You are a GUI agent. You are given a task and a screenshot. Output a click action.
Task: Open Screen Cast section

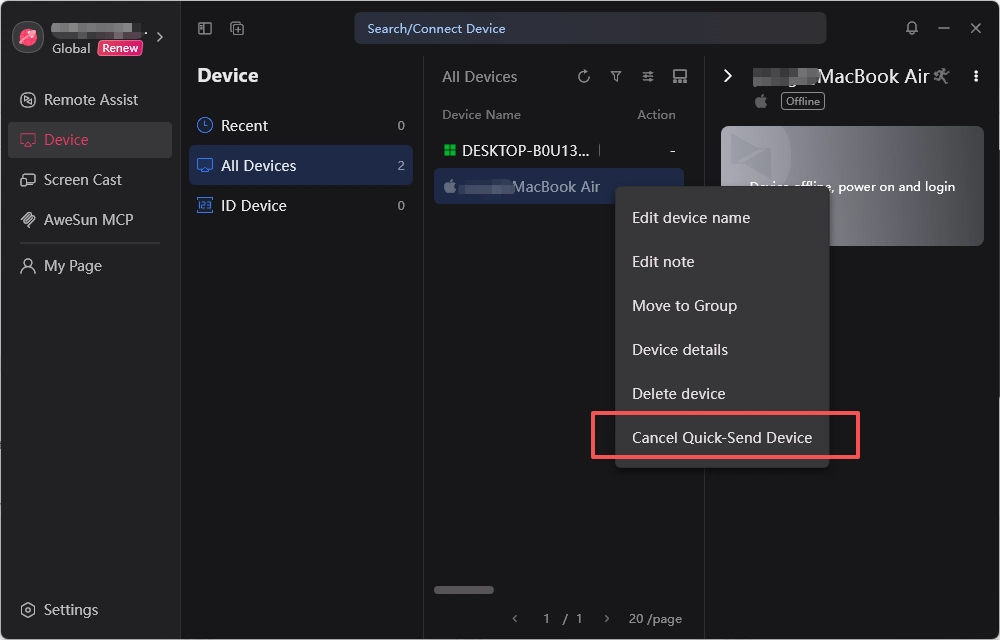(x=90, y=180)
